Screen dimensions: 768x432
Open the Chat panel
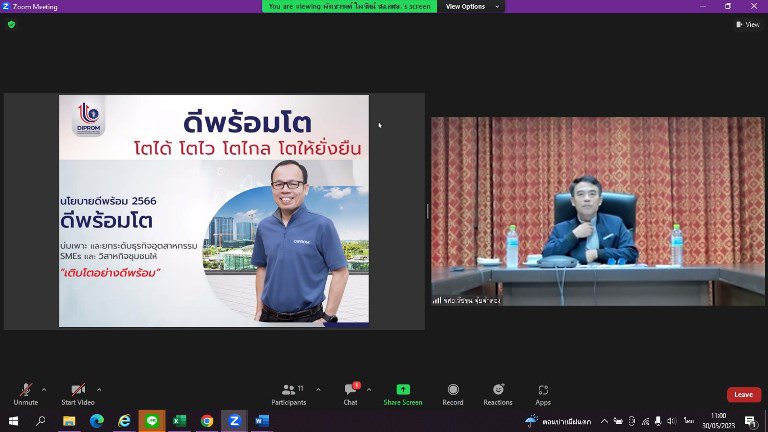click(x=351, y=394)
